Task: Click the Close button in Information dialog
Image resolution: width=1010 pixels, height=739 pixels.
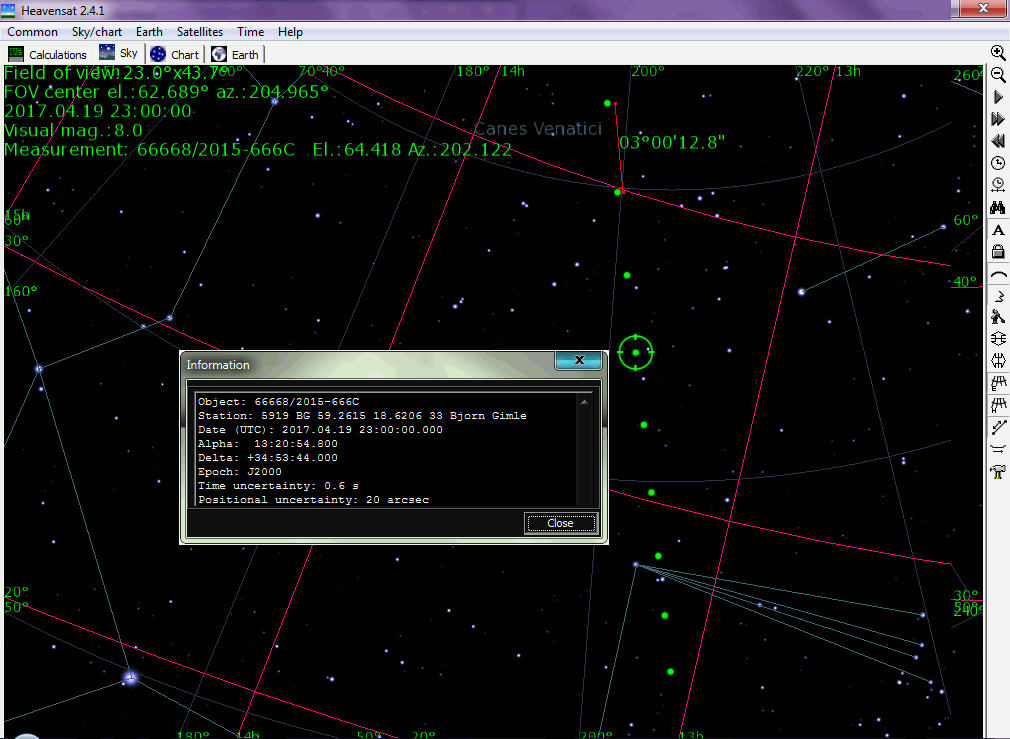Action: [560, 523]
